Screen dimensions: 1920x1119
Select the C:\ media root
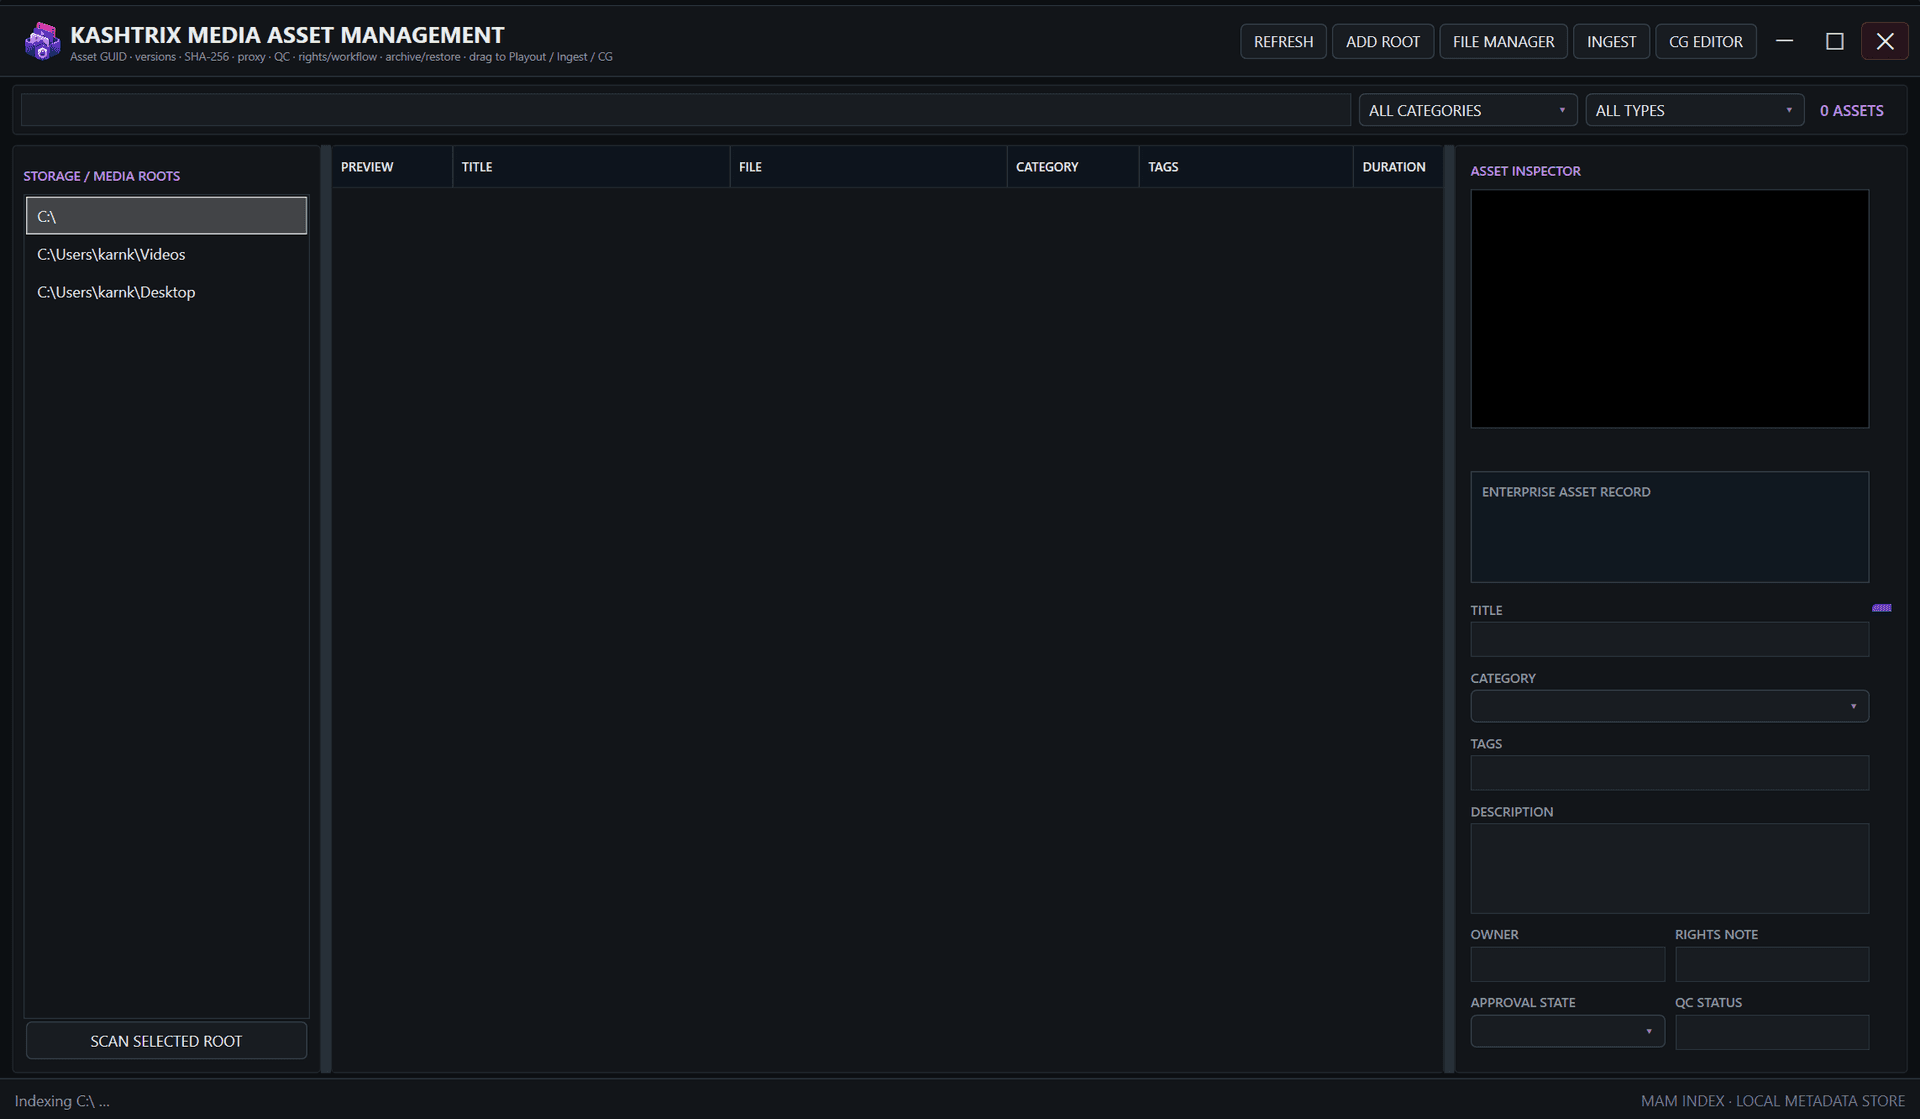tap(166, 216)
